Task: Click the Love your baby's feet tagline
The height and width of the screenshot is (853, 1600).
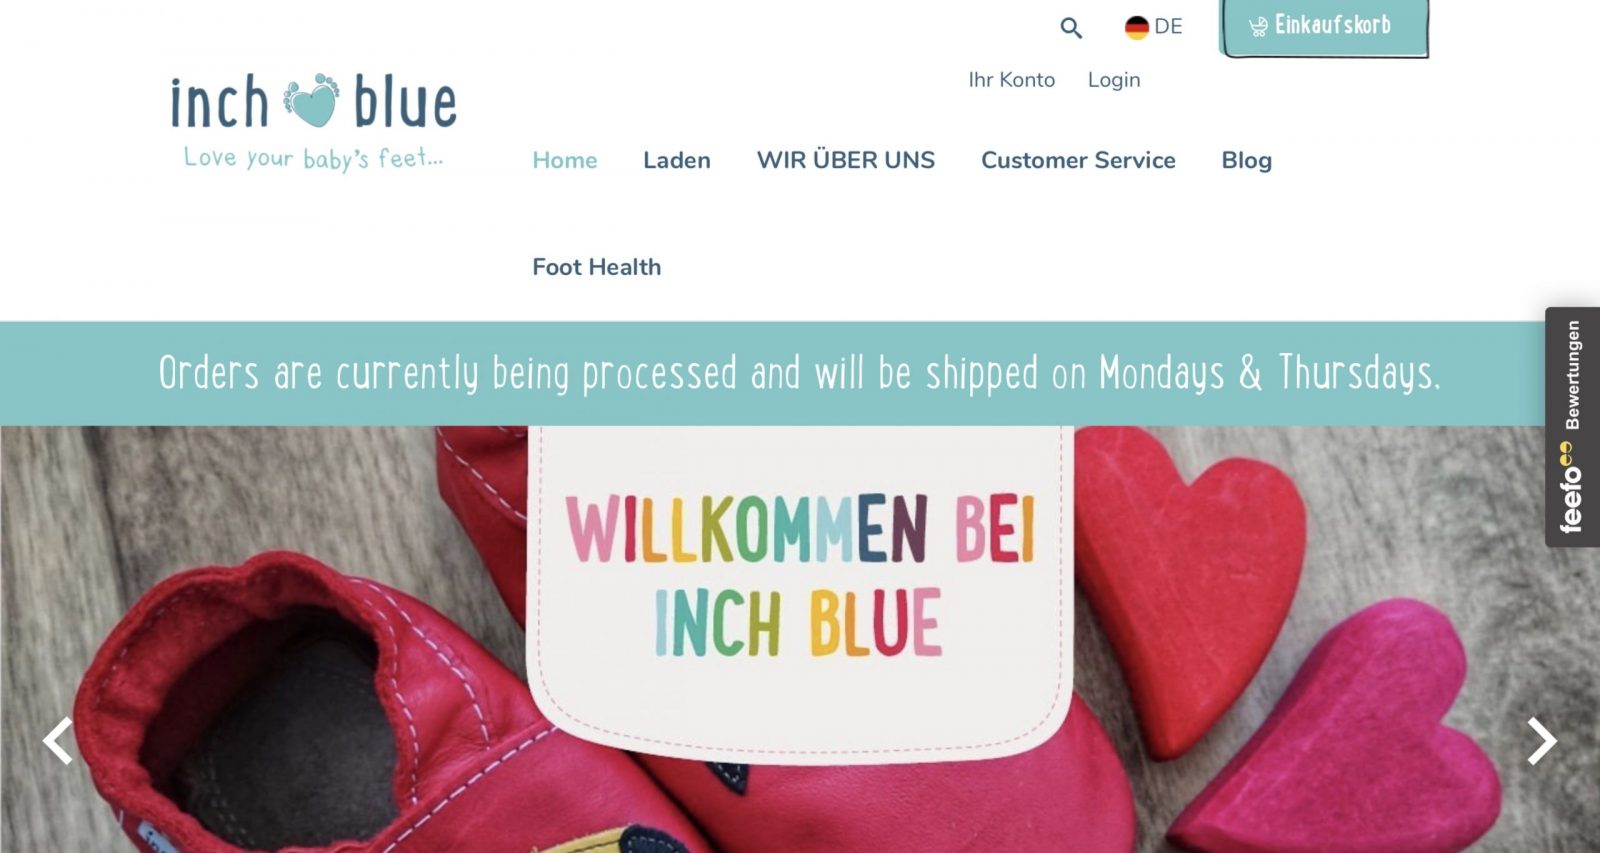Action: pos(313,158)
